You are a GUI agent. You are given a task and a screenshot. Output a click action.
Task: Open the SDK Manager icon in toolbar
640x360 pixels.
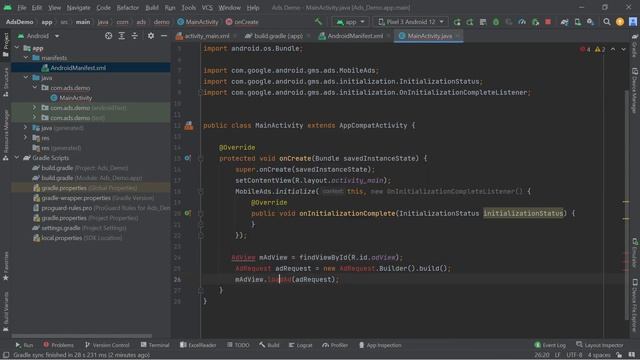pyautogui.click(x=591, y=22)
